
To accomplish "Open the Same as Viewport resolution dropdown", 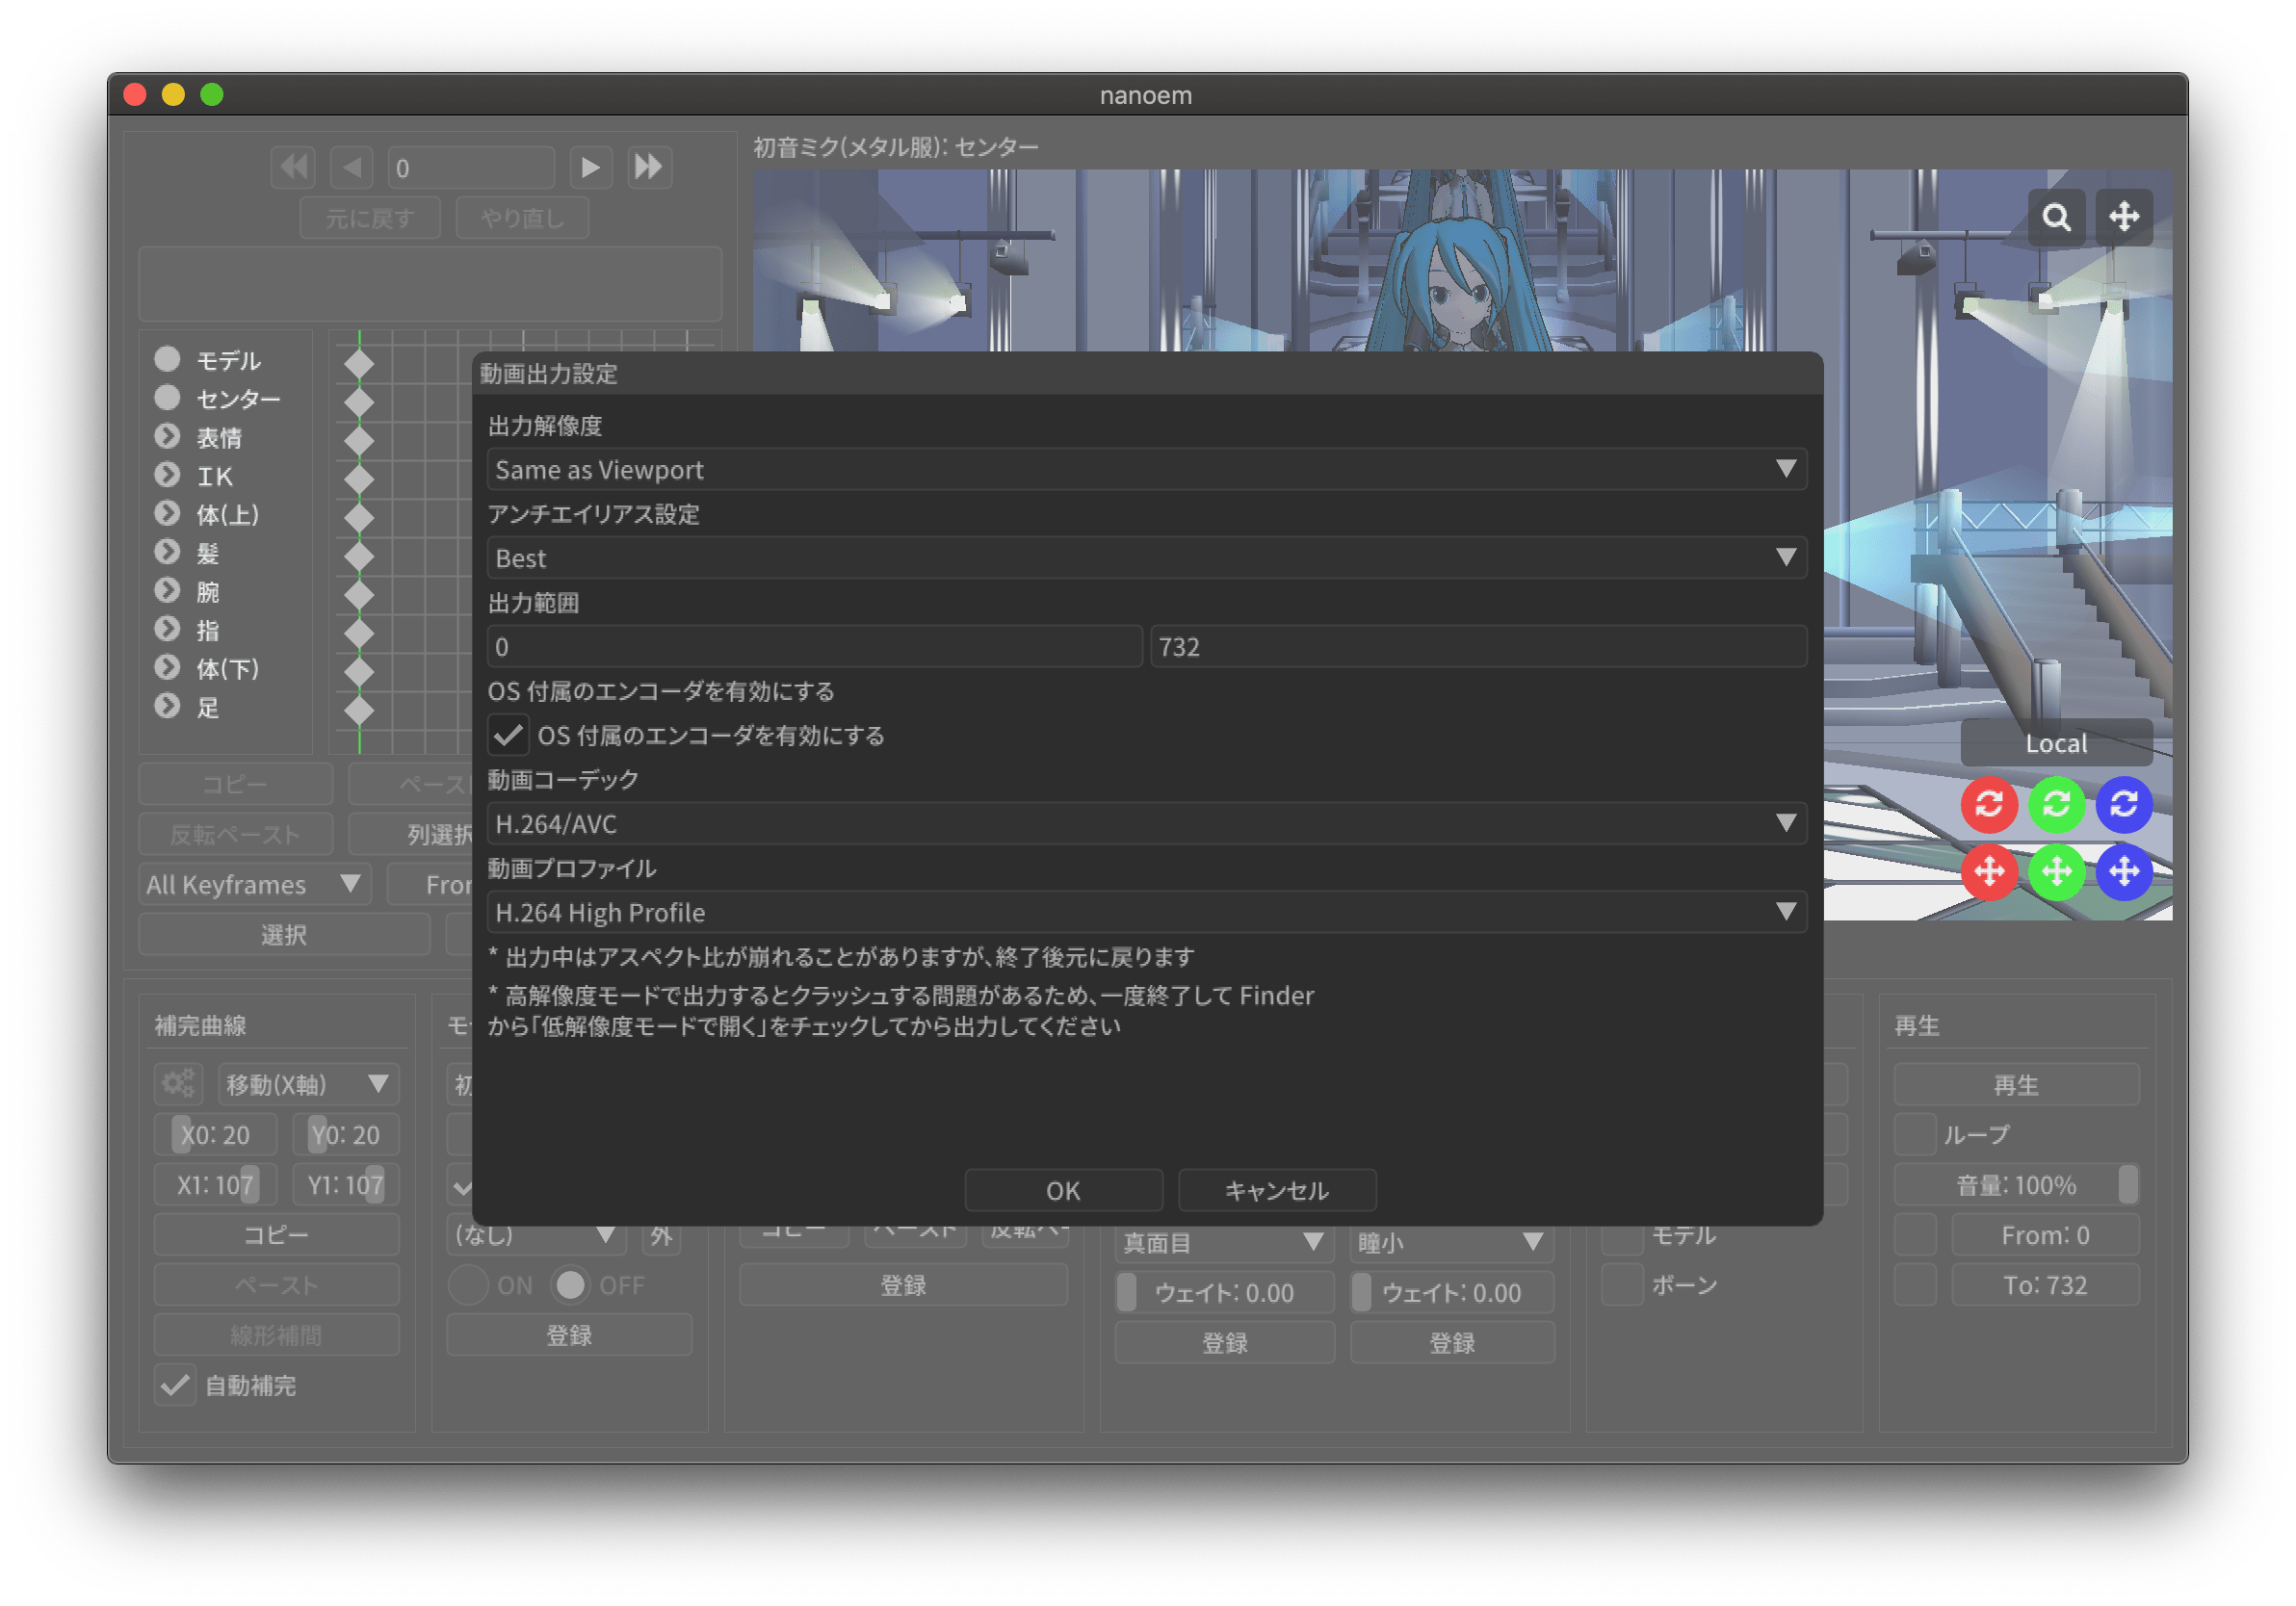I will coord(1146,470).
